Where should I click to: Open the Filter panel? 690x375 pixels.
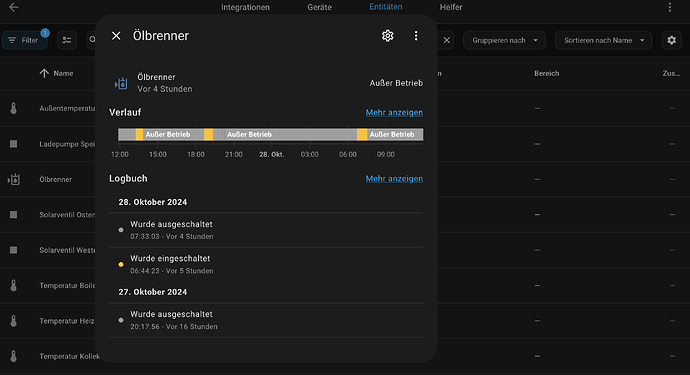25,40
